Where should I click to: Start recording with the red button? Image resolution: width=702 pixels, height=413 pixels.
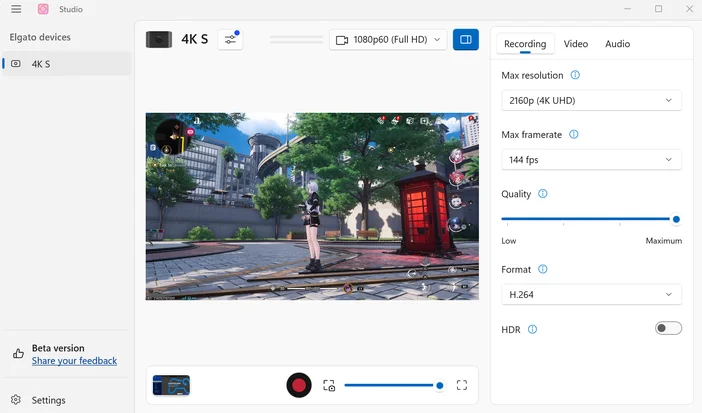pyautogui.click(x=299, y=385)
